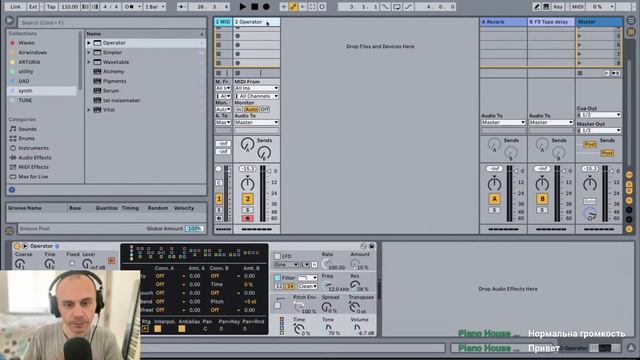Toggle track activator 2 on Operator track
Viewport: 640px width, 360px height.
[x=247, y=199]
